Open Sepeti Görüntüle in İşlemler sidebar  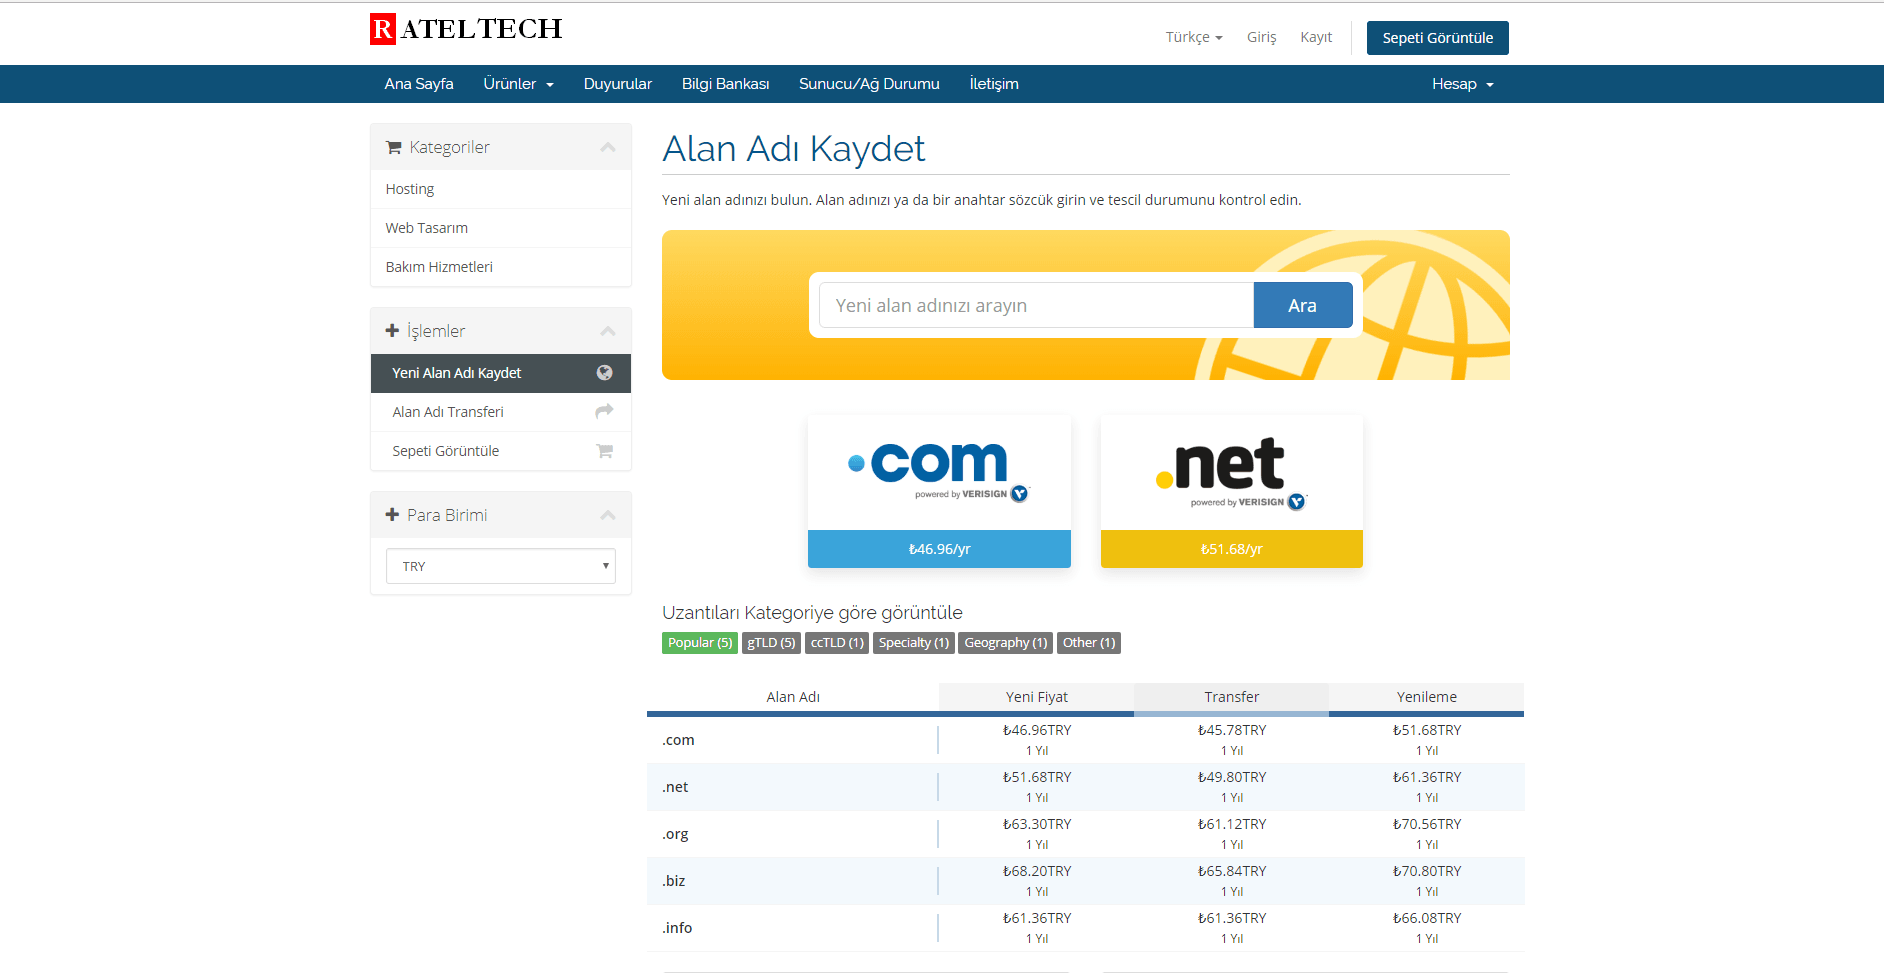click(501, 451)
